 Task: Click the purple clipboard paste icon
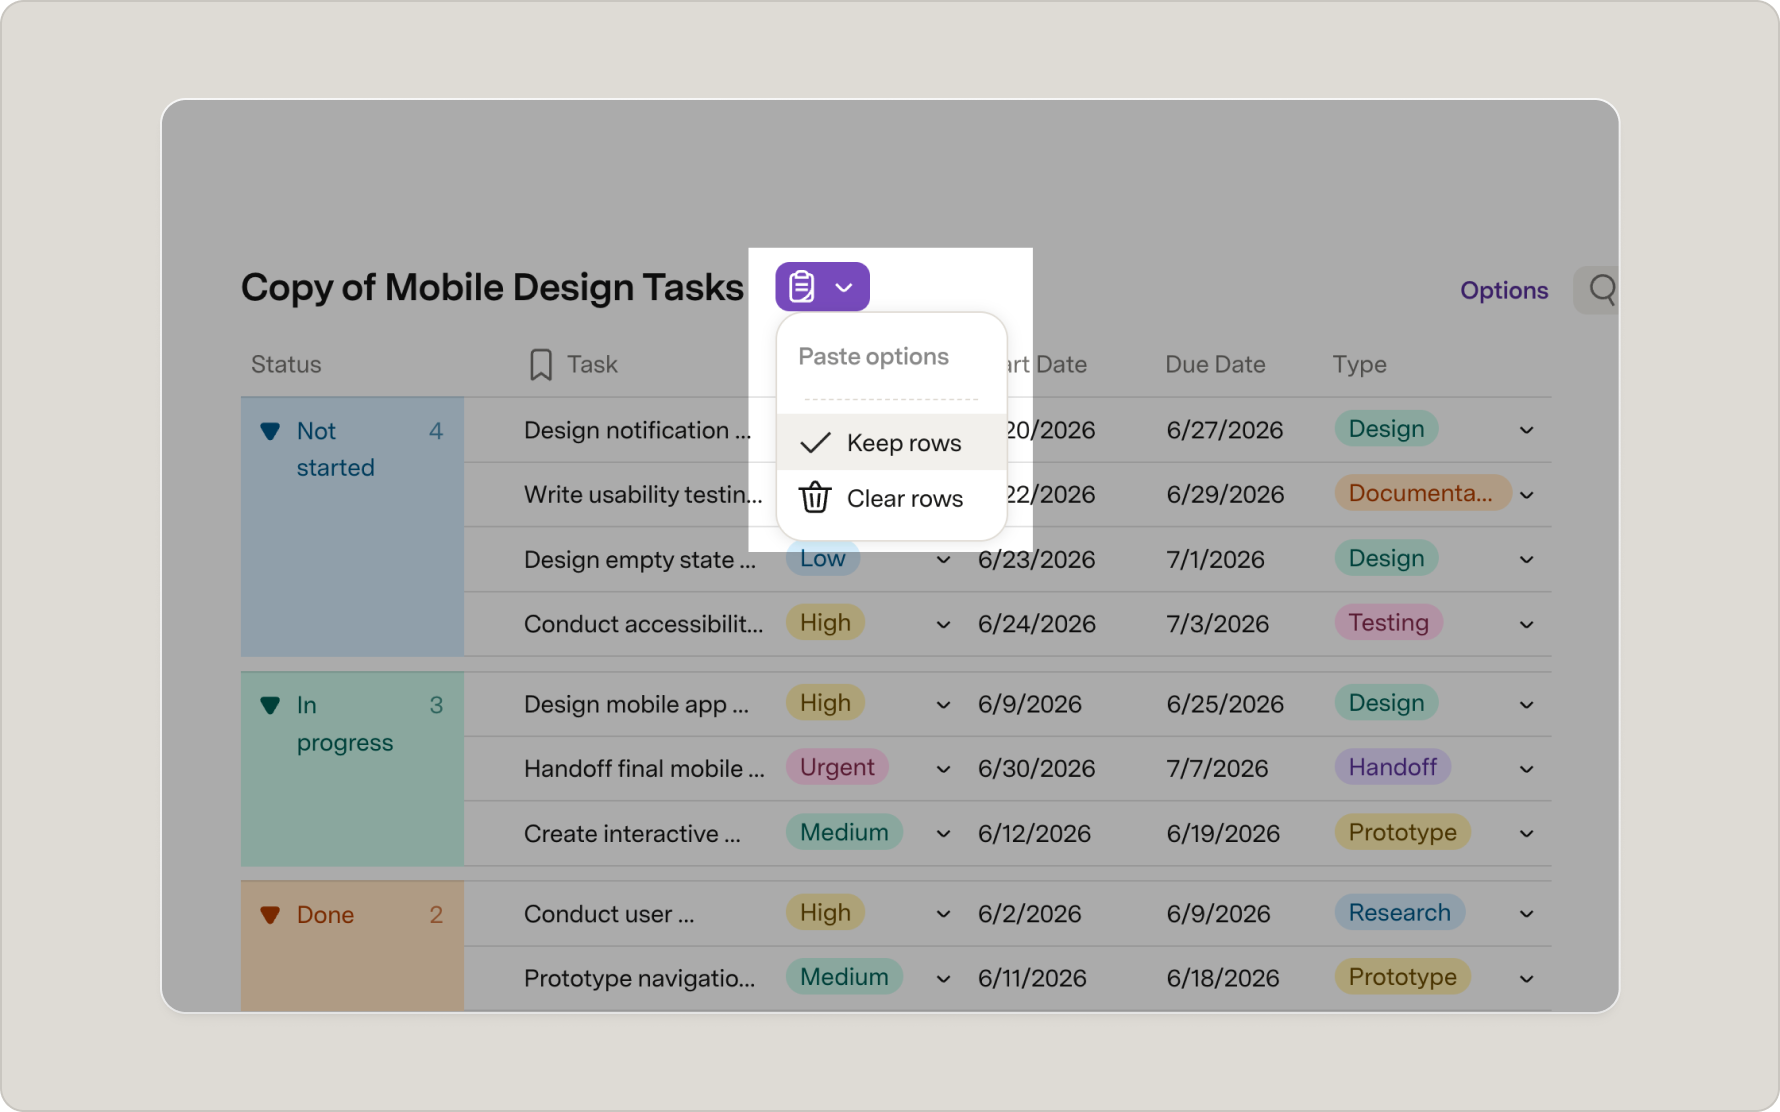[x=802, y=287]
